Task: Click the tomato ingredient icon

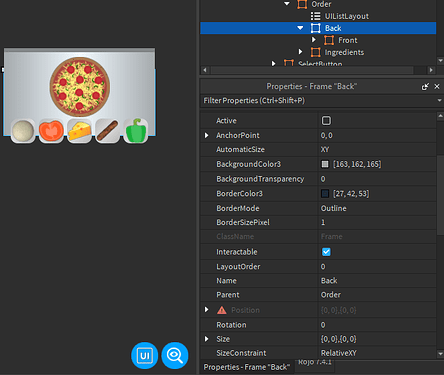Action: pyautogui.click(x=51, y=131)
